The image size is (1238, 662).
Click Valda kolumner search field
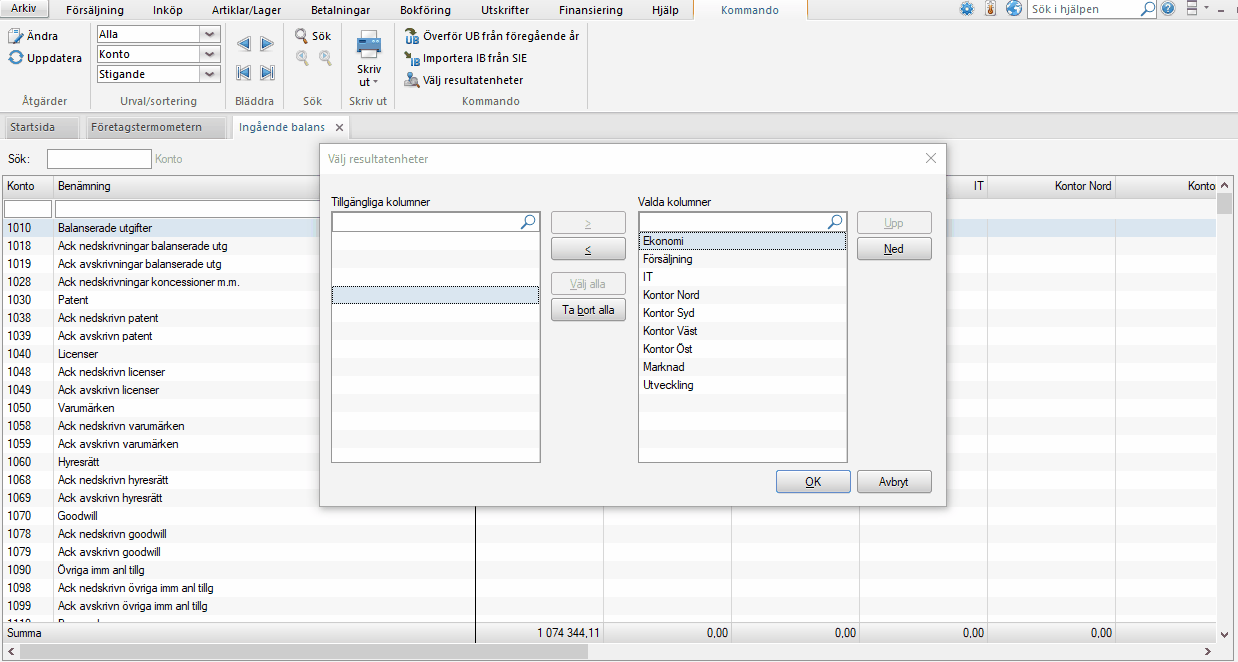(x=733, y=222)
